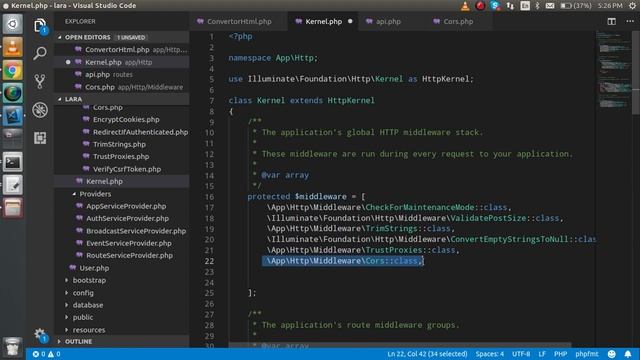Open Visual Studio Code dock icon
640x360 pixels.
tap(13, 116)
